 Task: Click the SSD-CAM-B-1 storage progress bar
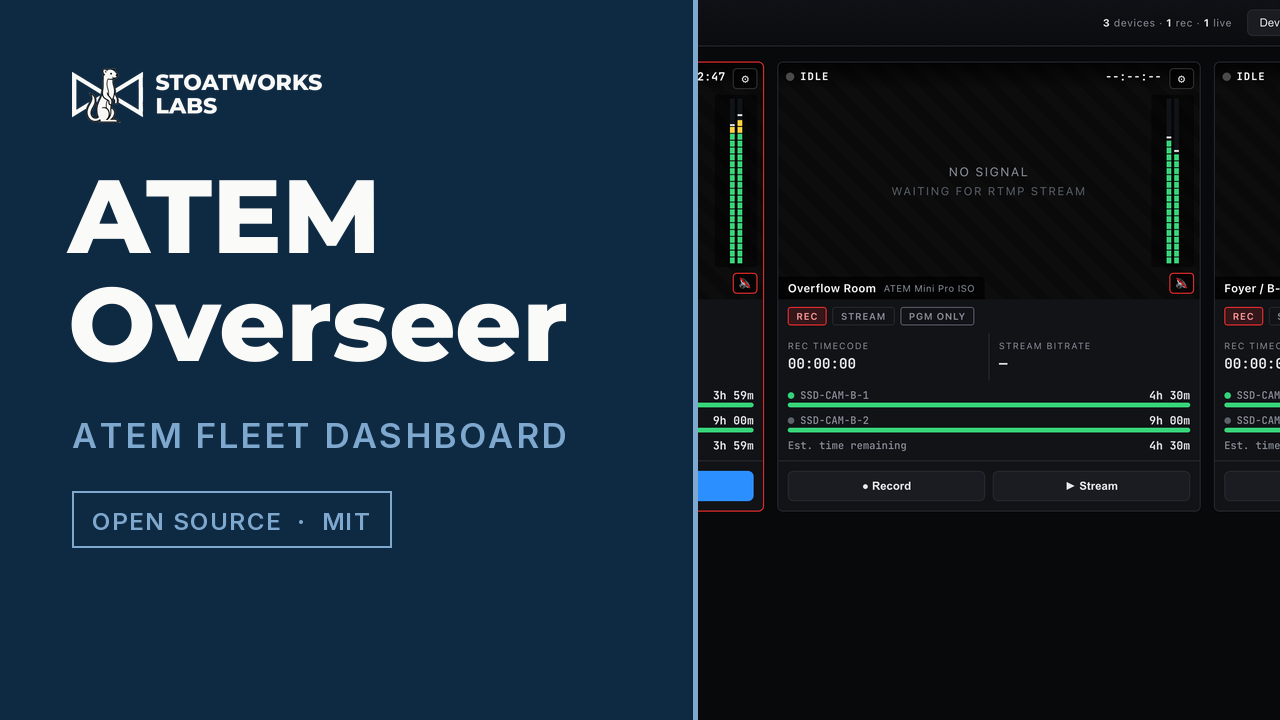coord(989,405)
